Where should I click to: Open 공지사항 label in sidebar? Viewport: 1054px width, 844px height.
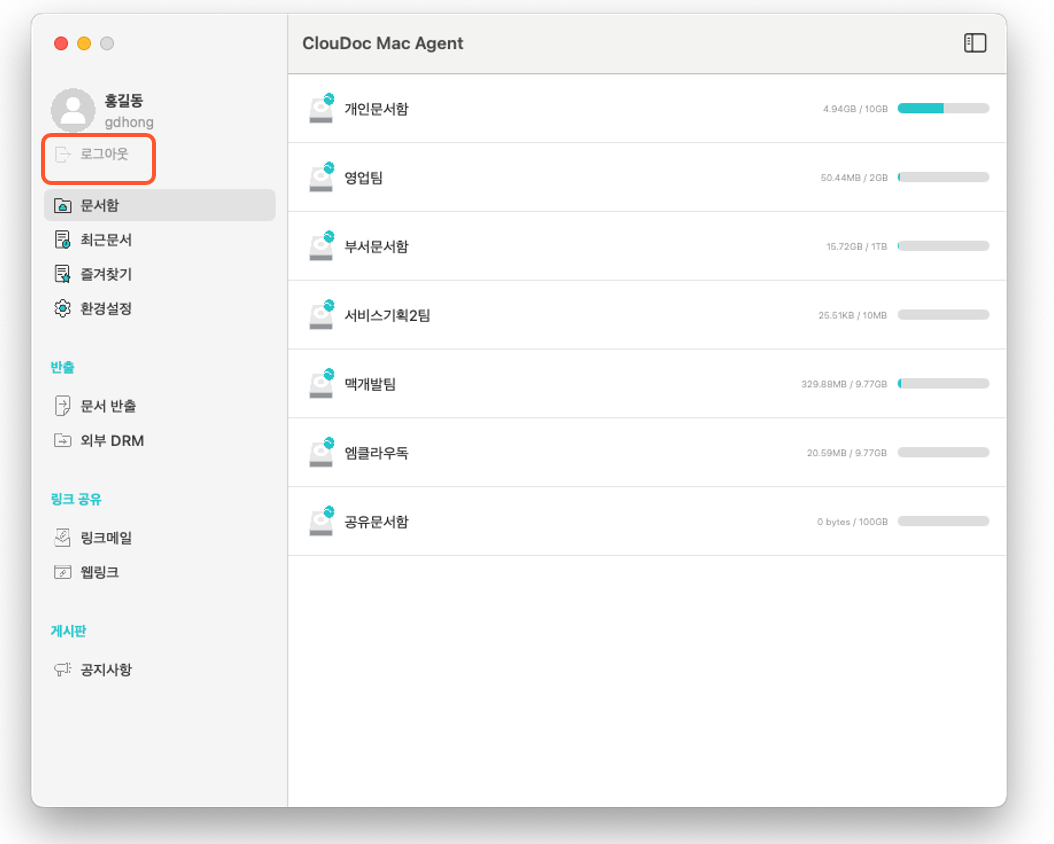[106, 670]
